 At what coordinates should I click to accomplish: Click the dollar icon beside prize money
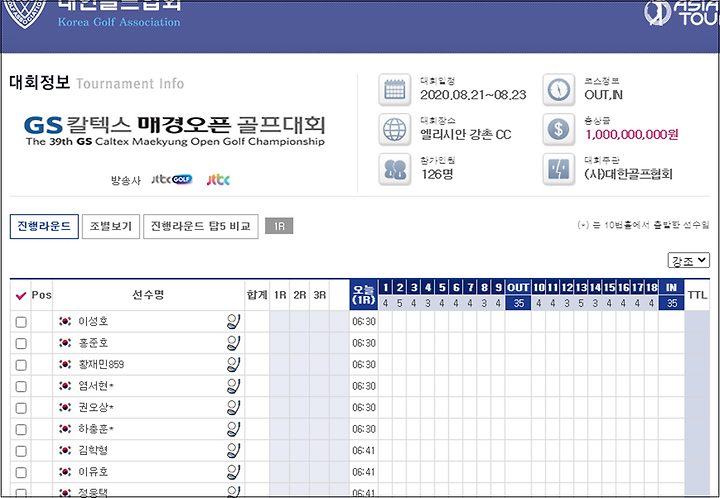pos(558,129)
